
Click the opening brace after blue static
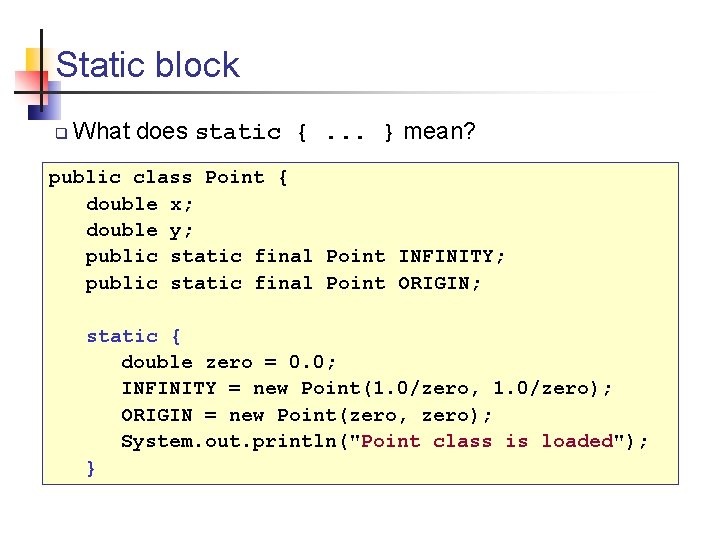177,336
